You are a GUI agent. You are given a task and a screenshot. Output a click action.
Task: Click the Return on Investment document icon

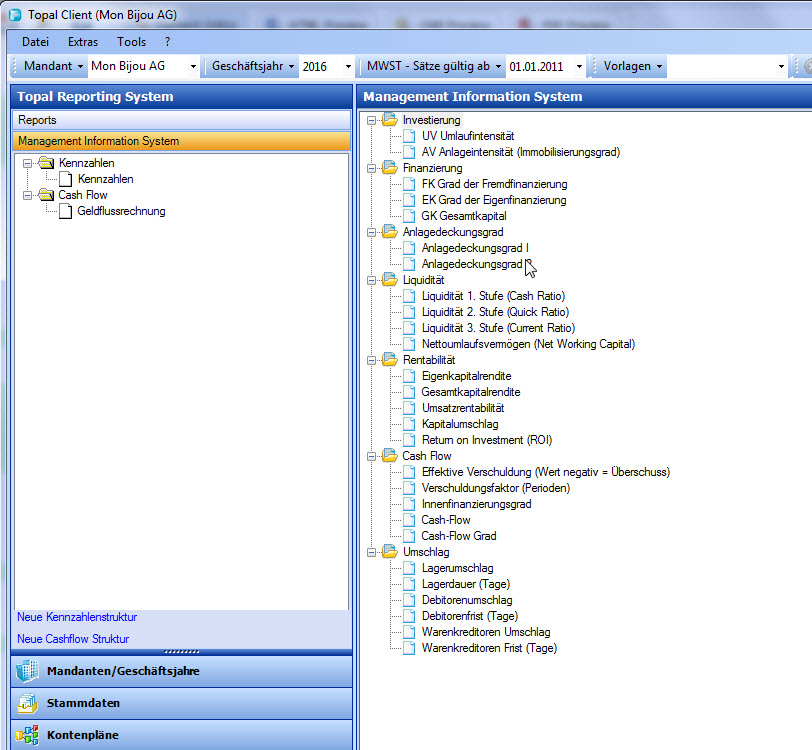409,440
